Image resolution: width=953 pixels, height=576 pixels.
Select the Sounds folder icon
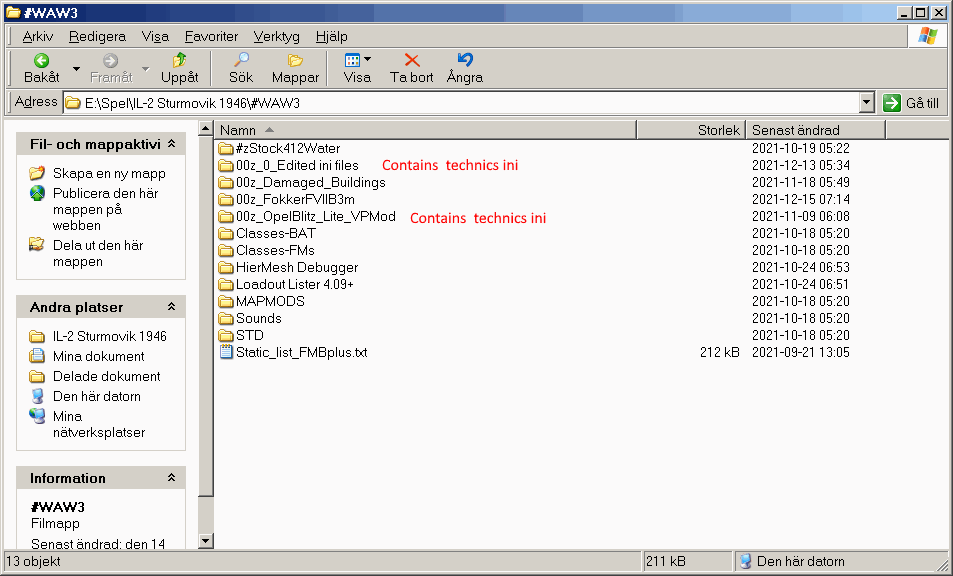click(x=226, y=318)
